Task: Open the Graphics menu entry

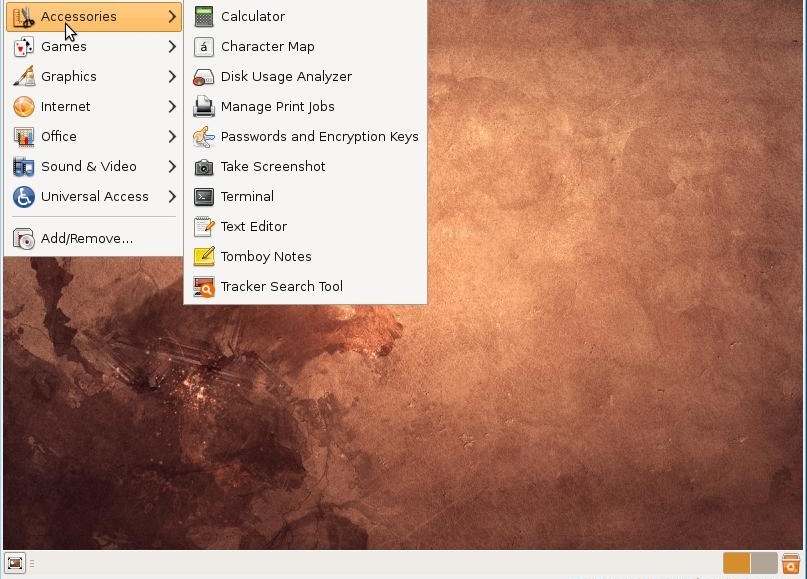Action: pyautogui.click(x=94, y=77)
